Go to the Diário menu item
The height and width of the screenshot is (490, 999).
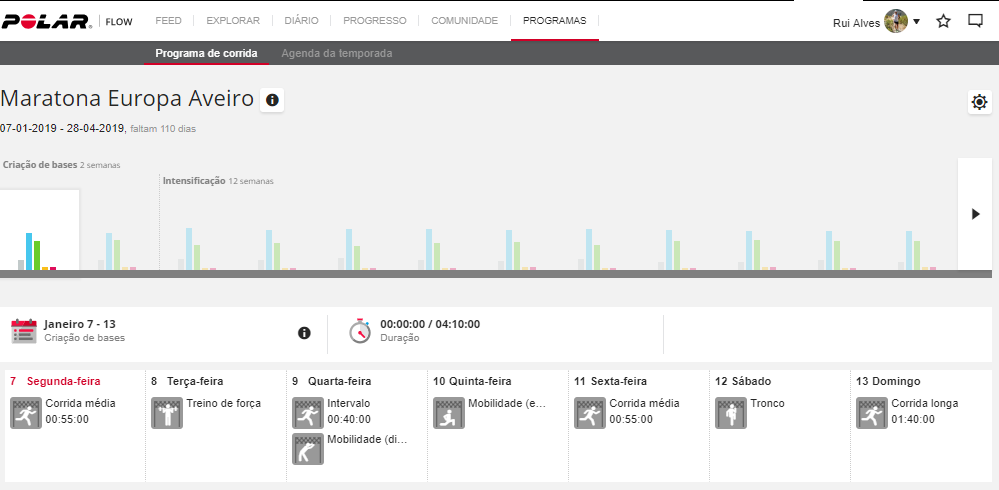click(301, 20)
